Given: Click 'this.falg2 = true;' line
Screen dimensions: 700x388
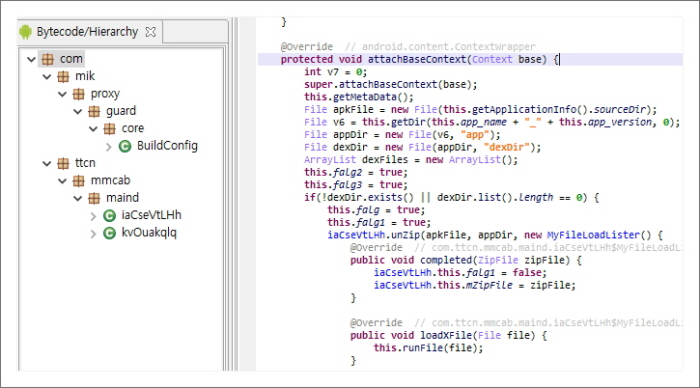Looking at the screenshot, I should (x=356, y=172).
